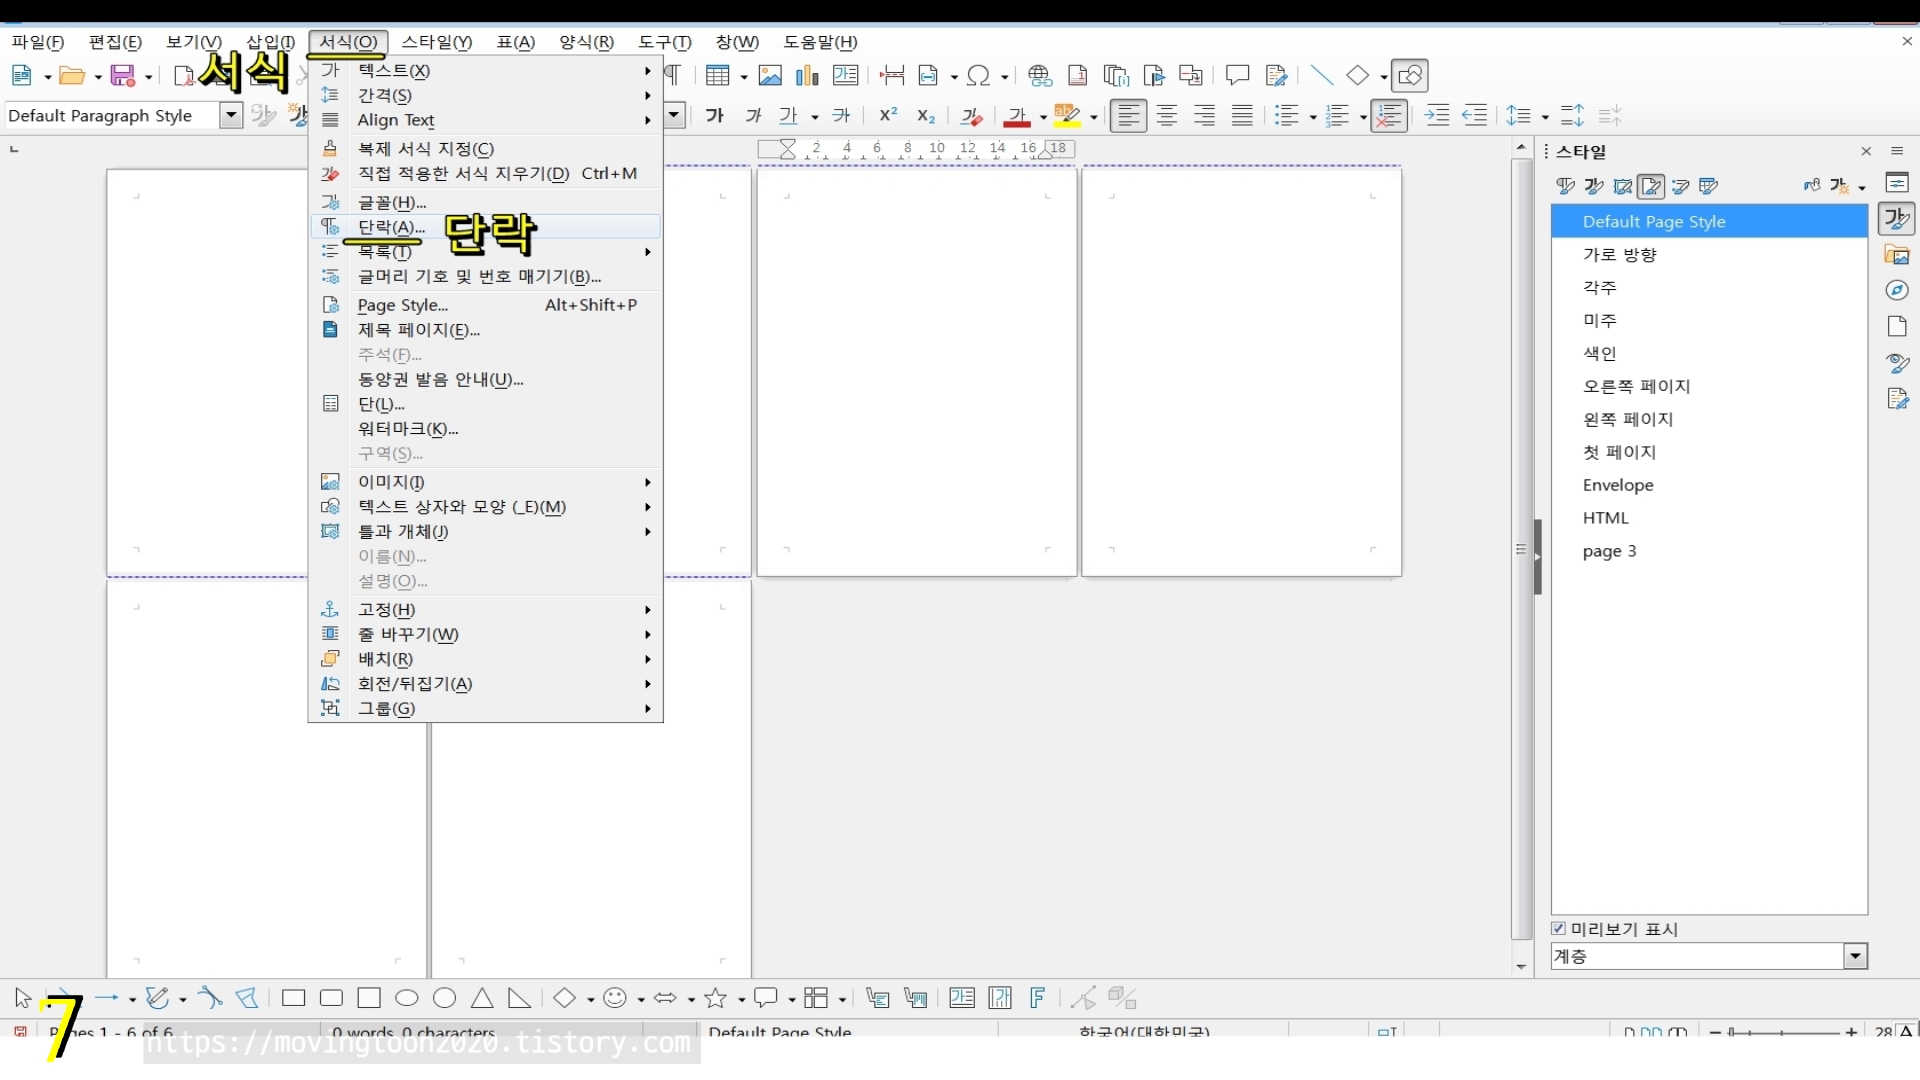
Task: Toggle strikethrough formatting
Action: tap(841, 116)
